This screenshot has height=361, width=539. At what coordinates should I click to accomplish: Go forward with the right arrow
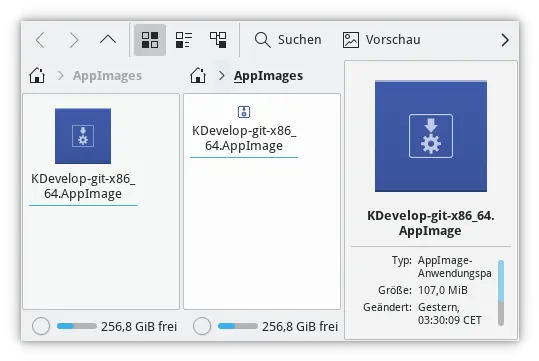coord(74,40)
